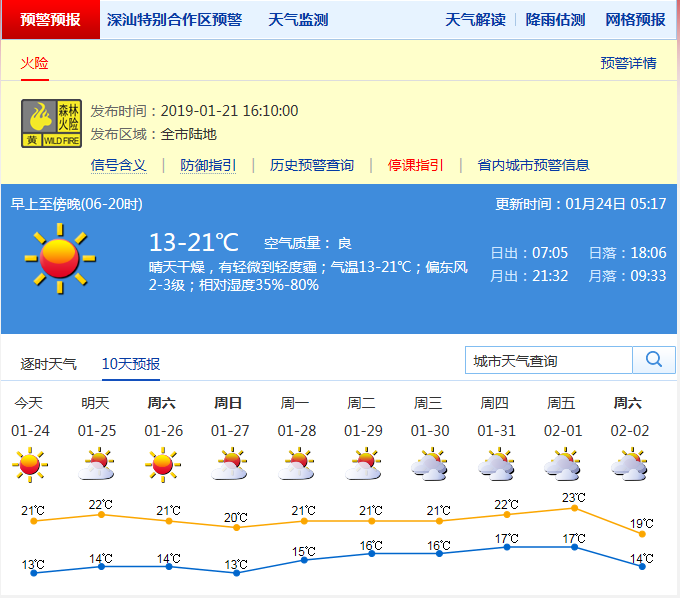Open 深汕特别合作区预警 tab
Viewport: 680px width, 598px height.
[x=174, y=20]
